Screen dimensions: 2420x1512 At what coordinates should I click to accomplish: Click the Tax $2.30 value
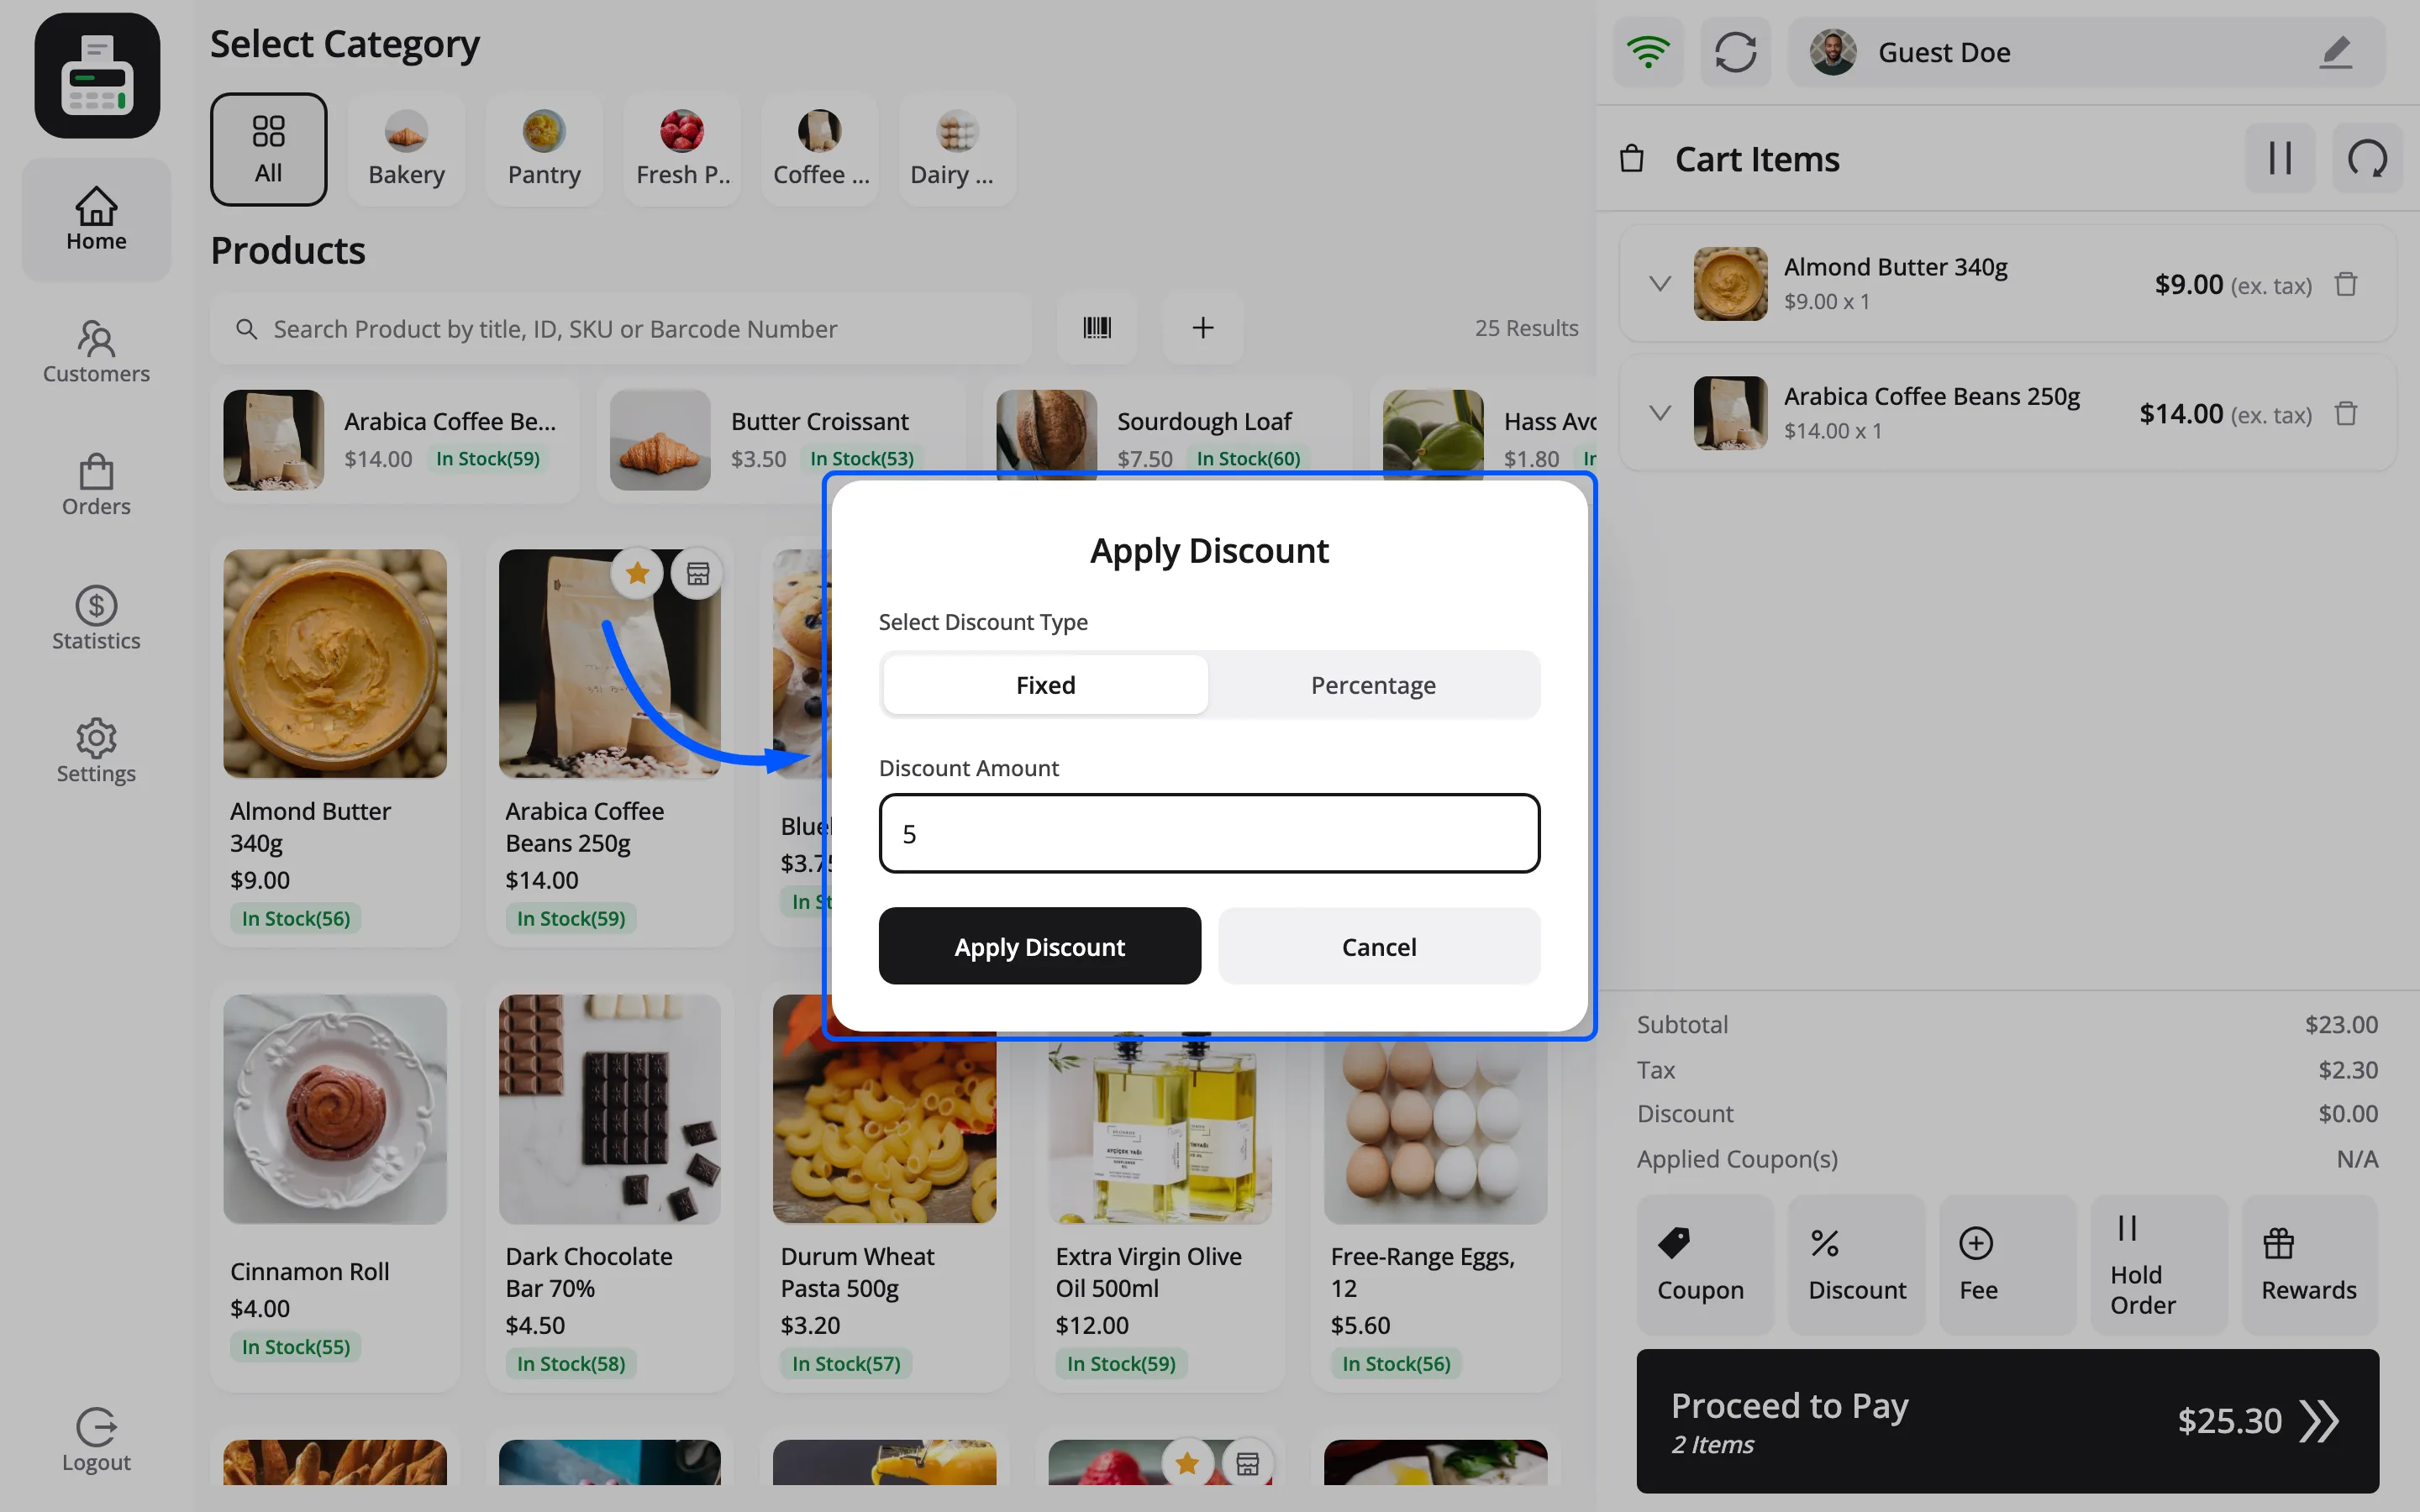pos(2348,1069)
